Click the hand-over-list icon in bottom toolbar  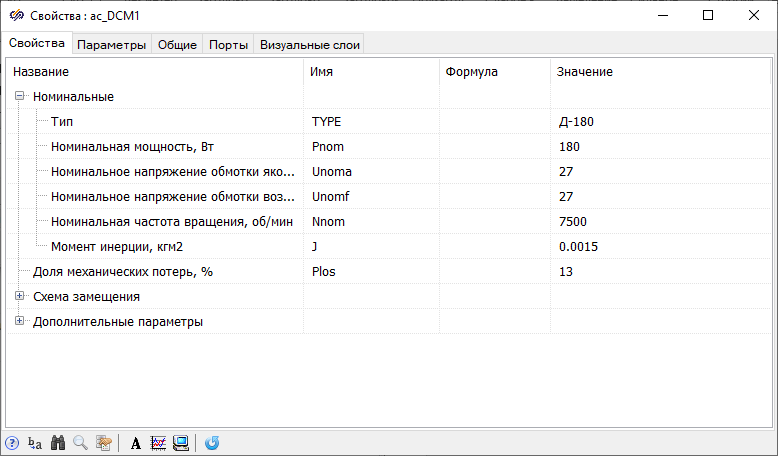point(103,443)
